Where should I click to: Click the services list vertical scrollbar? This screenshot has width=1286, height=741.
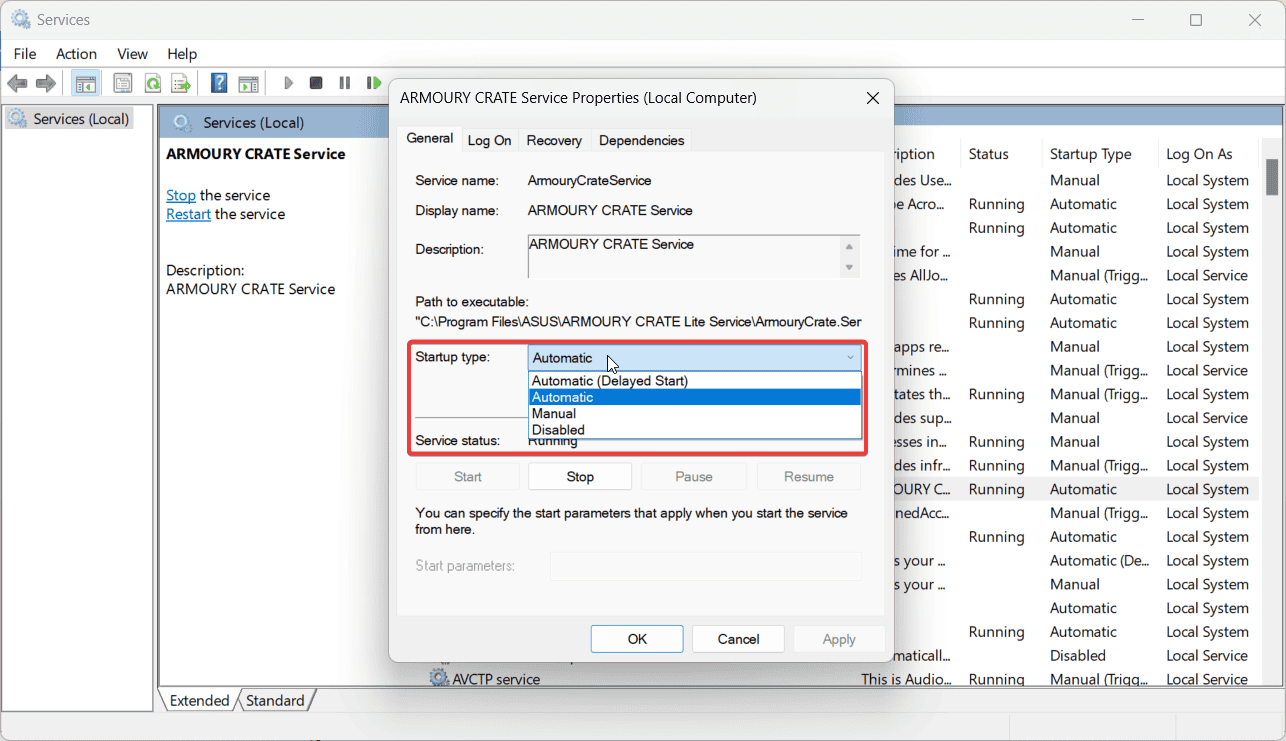tap(1272, 420)
